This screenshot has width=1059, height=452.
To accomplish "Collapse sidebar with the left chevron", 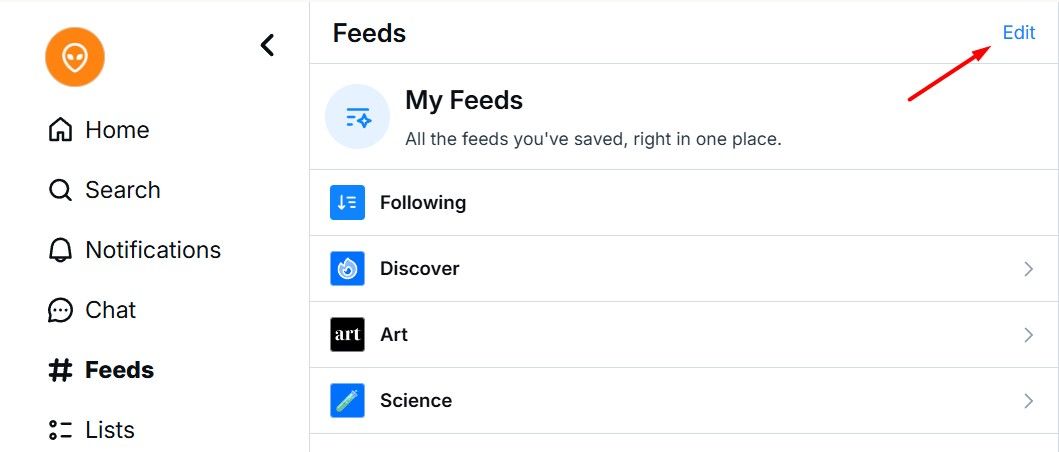I will point(267,45).
